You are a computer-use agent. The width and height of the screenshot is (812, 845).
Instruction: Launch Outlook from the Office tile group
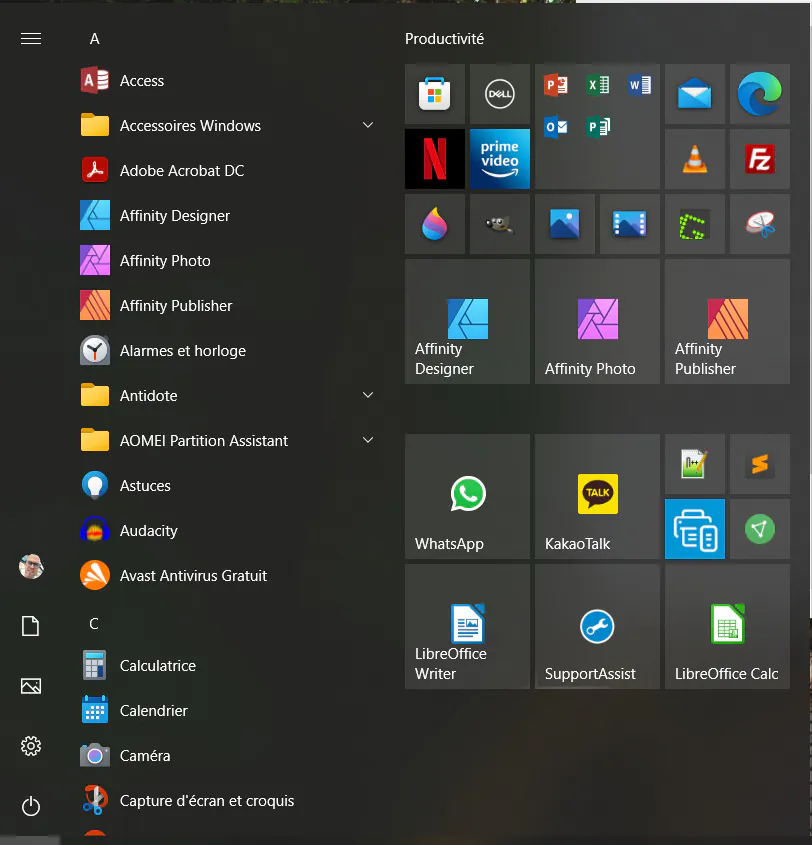pos(556,127)
